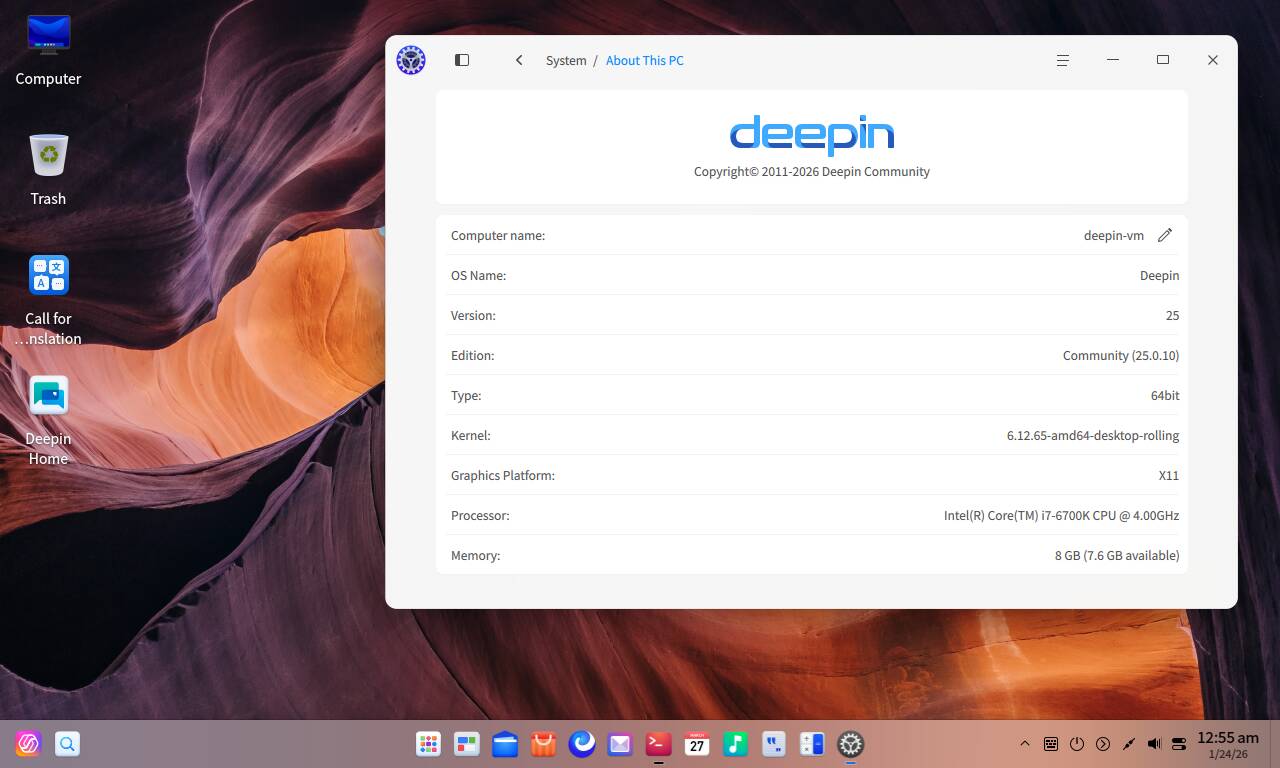Click the System breadcrumb

pyautogui.click(x=566, y=60)
